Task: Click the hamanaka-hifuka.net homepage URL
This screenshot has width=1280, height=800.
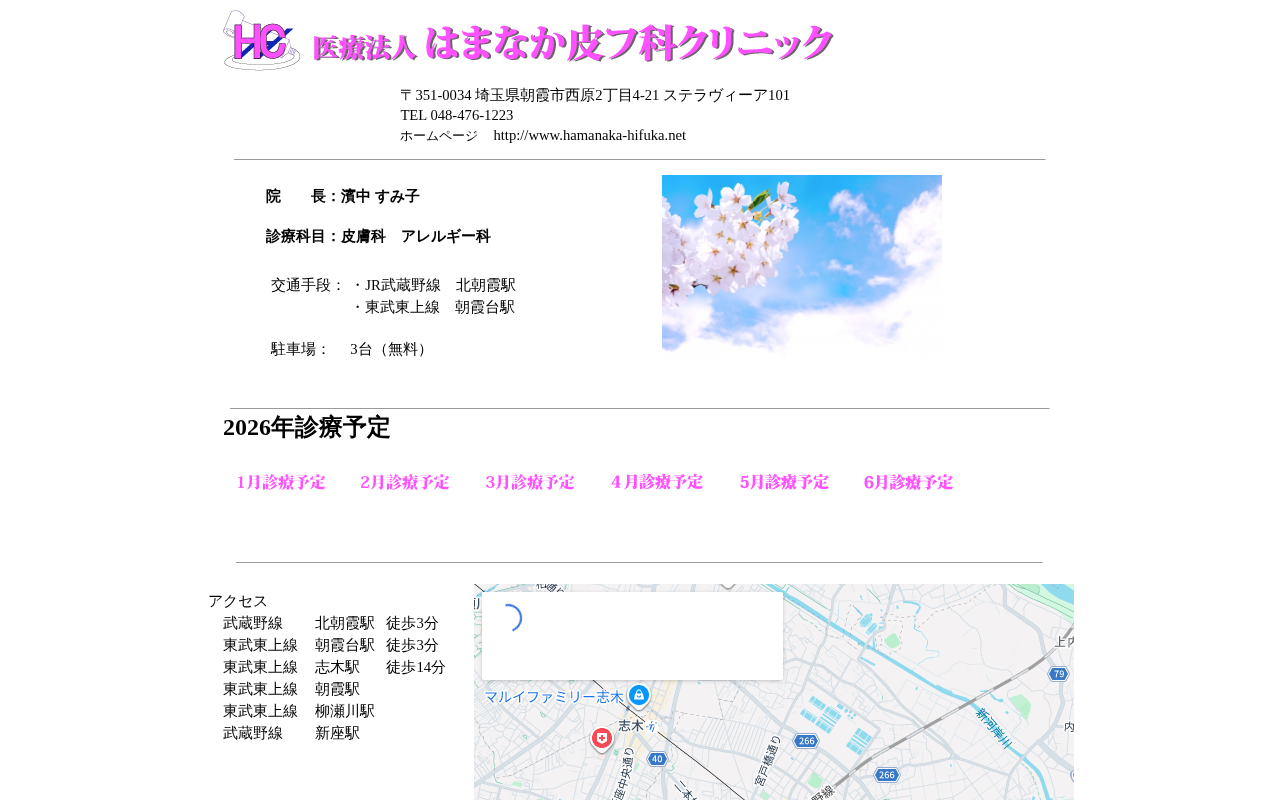Action: coord(589,135)
